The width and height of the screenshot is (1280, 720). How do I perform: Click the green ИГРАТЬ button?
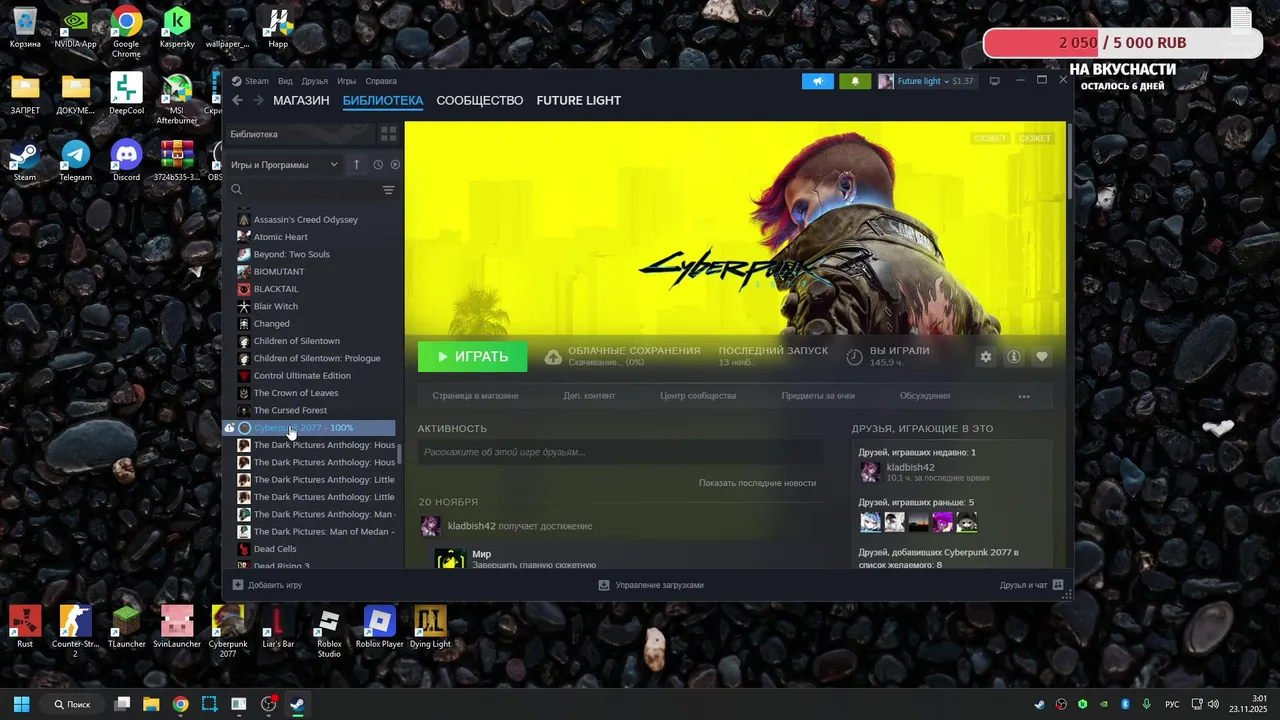pos(472,357)
